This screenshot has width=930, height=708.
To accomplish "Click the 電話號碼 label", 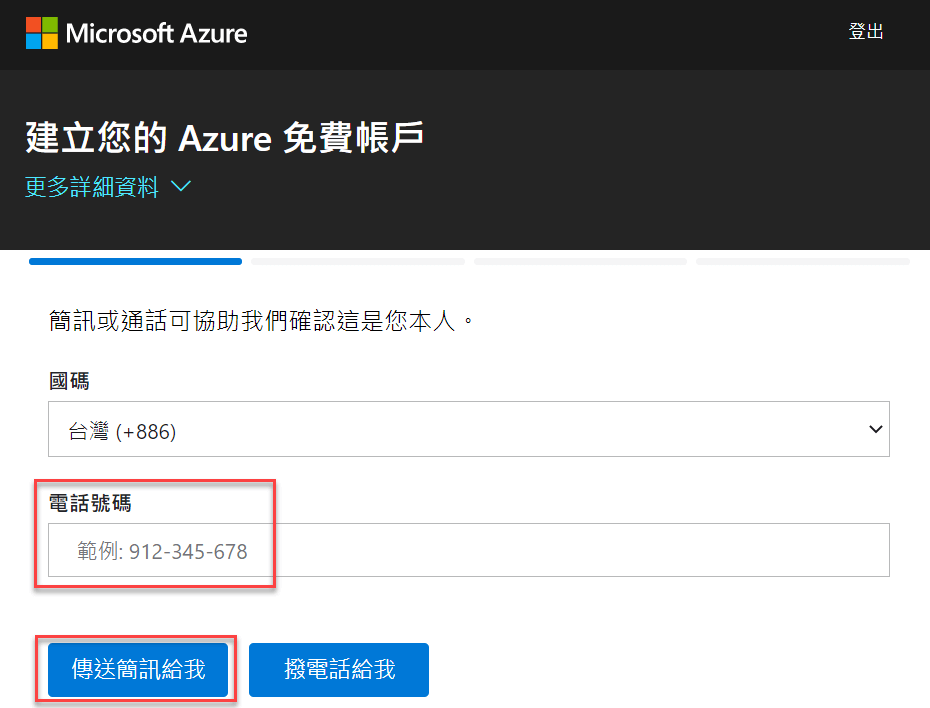I will click(x=90, y=503).
